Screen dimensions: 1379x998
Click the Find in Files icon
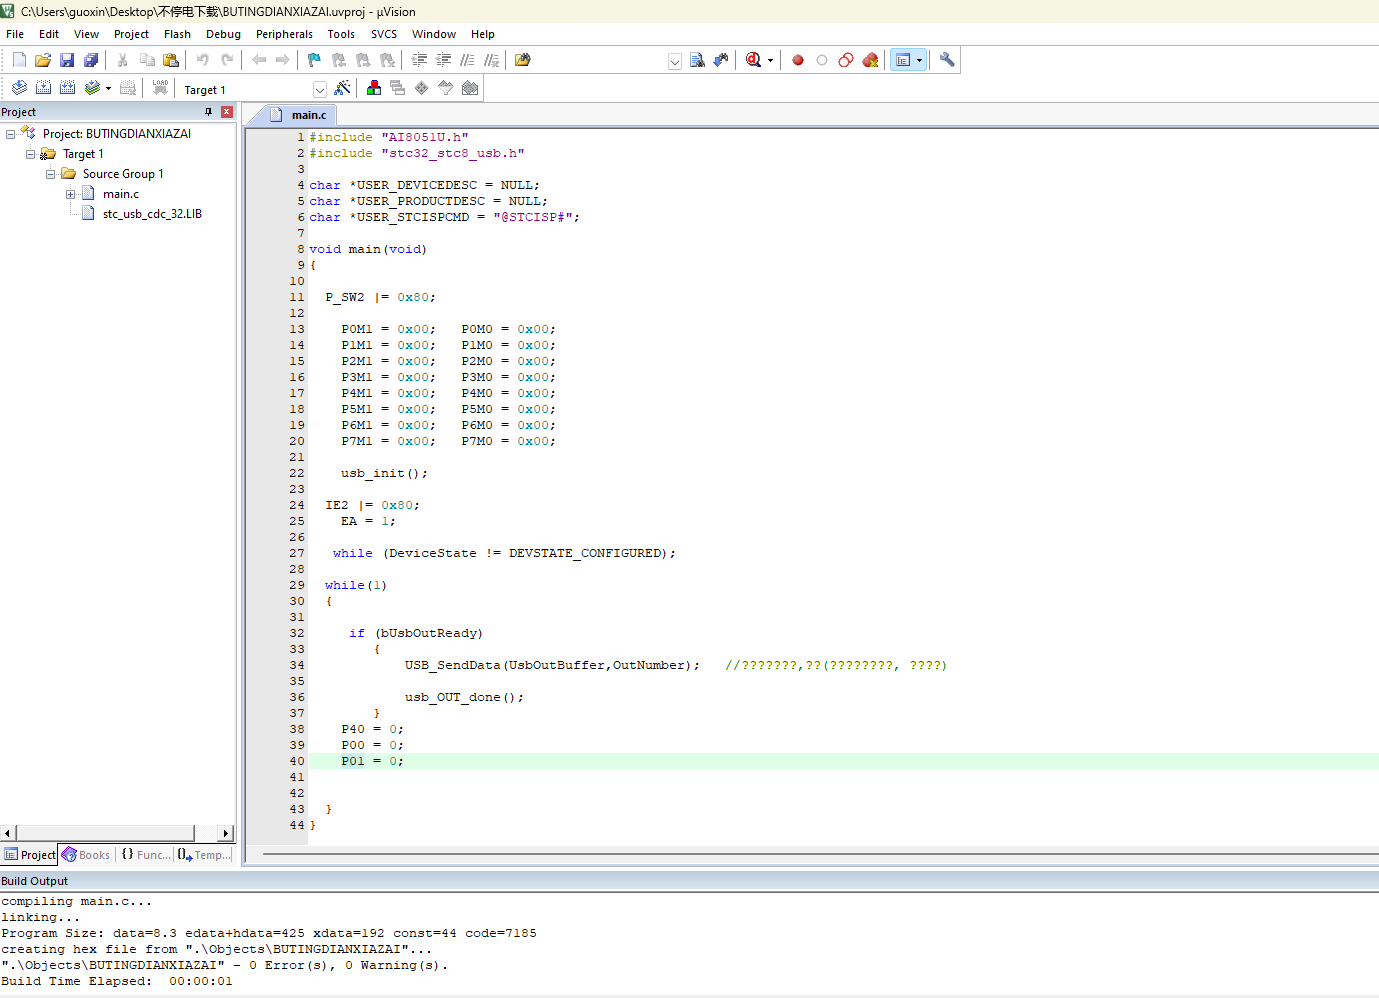(x=523, y=60)
